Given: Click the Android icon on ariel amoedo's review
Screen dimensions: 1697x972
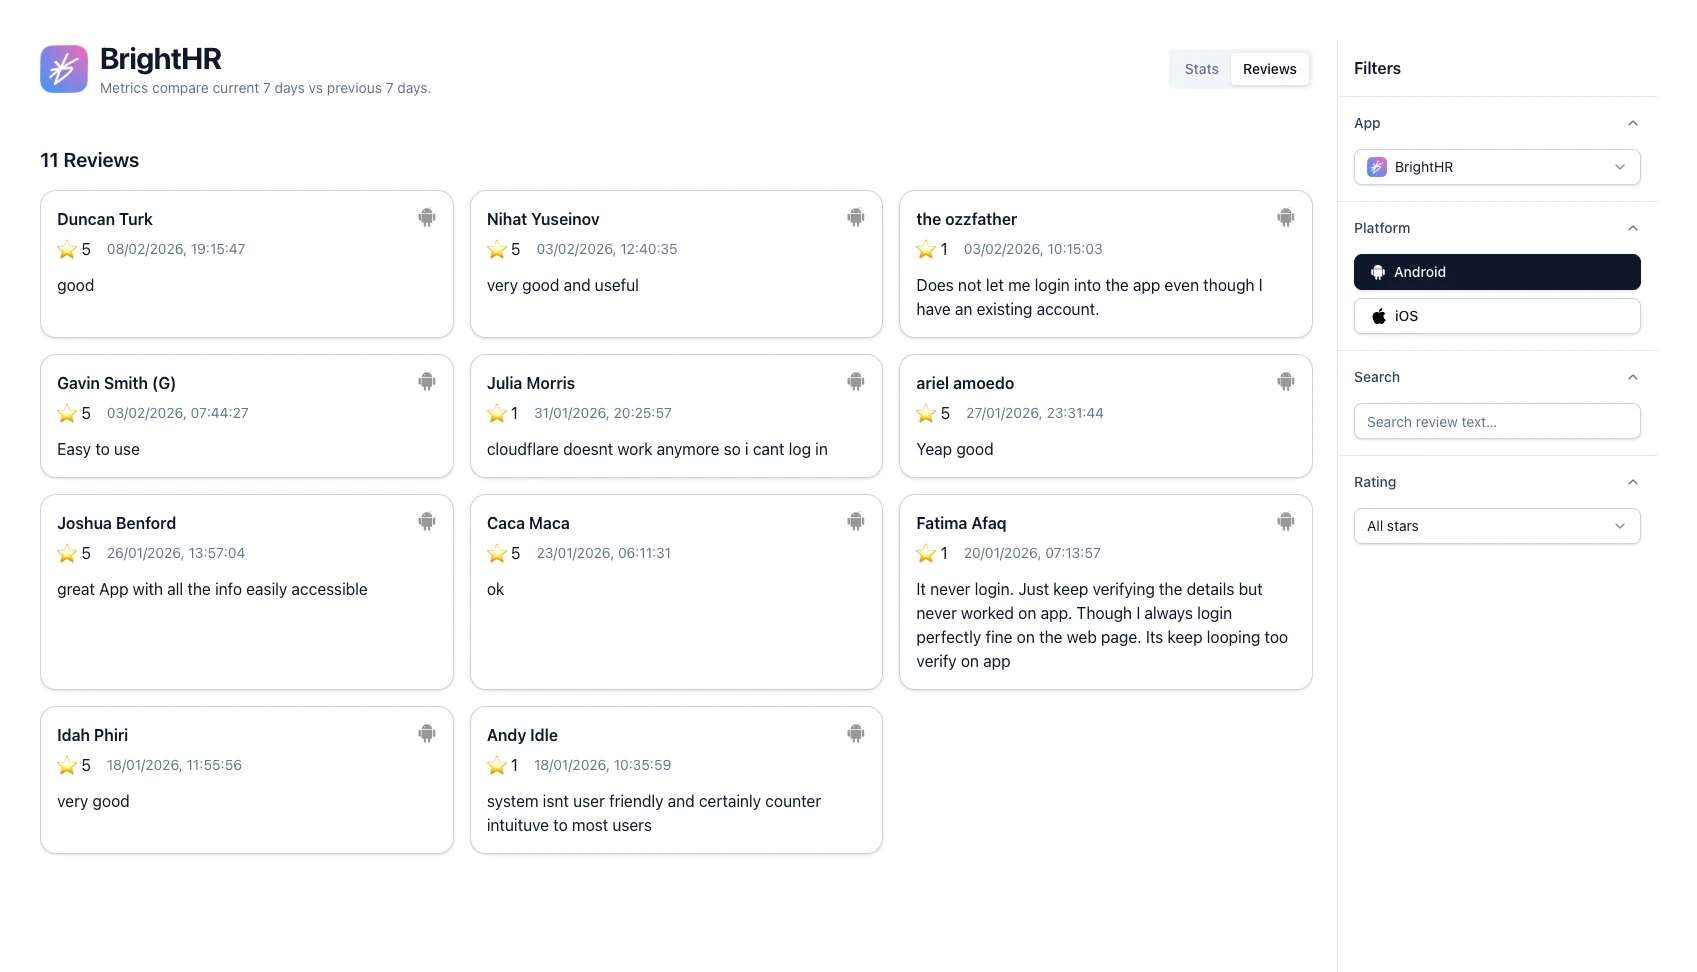Looking at the screenshot, I should tap(1286, 381).
